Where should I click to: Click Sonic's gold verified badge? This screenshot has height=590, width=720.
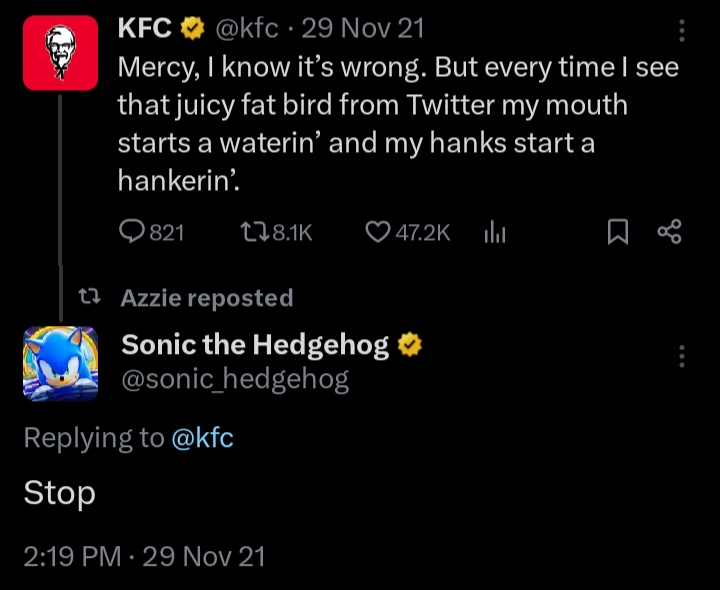(409, 345)
